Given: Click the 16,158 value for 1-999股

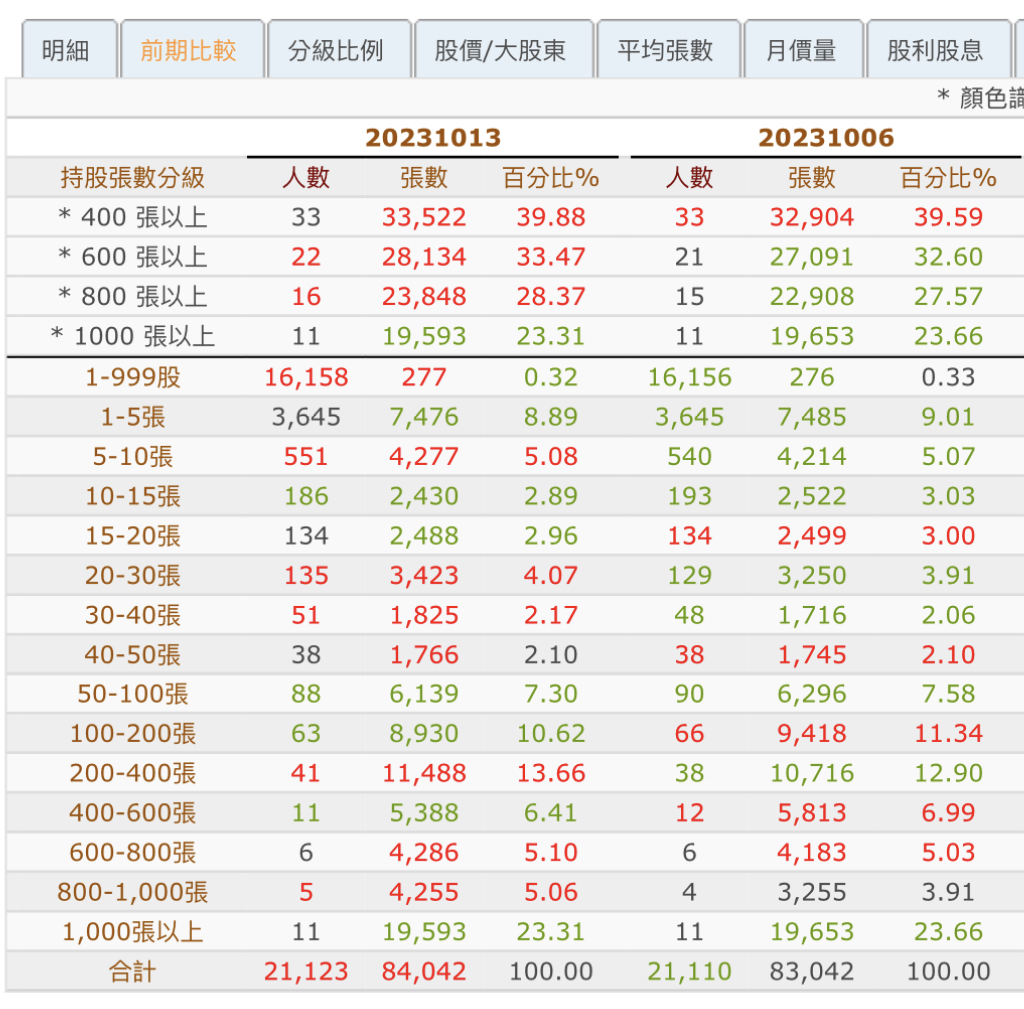Looking at the screenshot, I should coord(306,377).
